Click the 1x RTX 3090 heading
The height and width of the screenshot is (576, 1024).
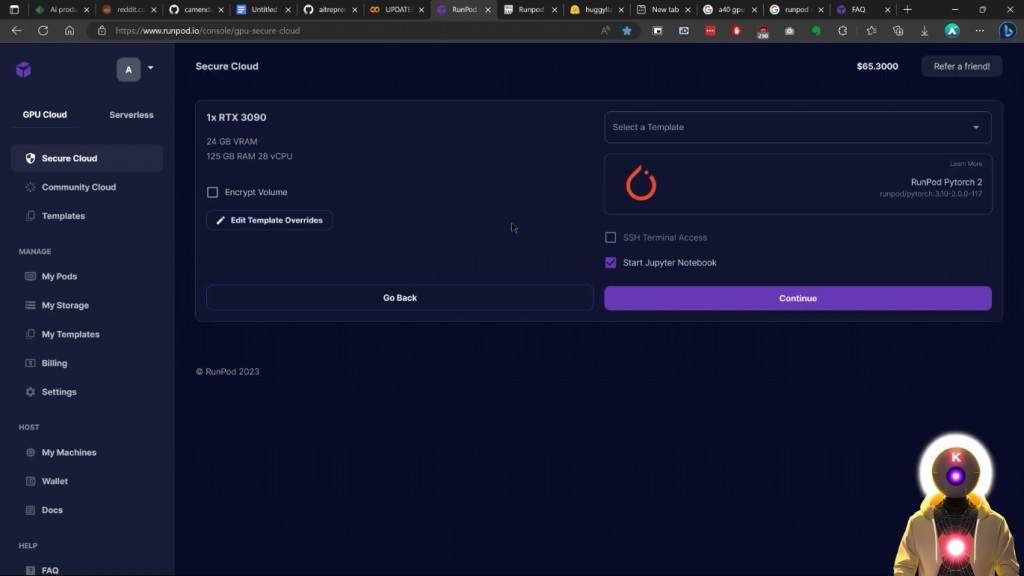[236, 118]
